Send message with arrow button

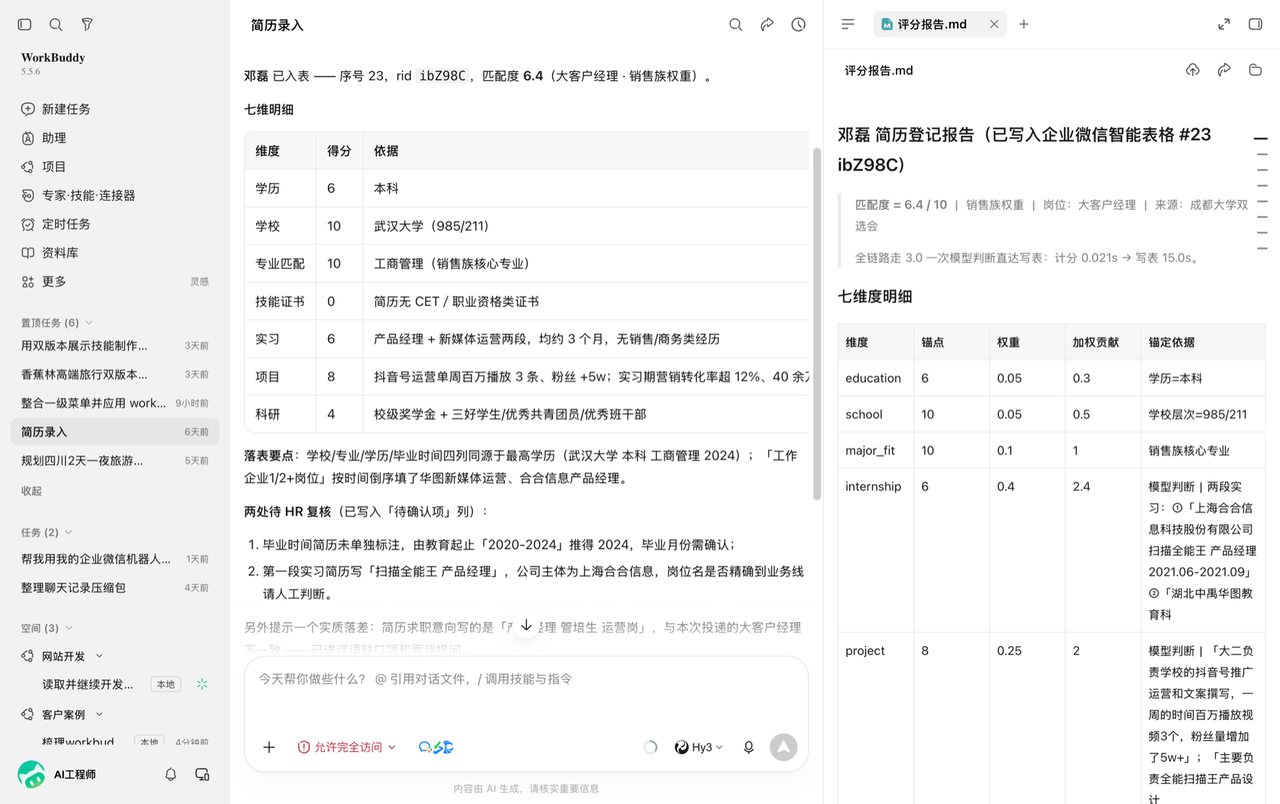(x=783, y=747)
